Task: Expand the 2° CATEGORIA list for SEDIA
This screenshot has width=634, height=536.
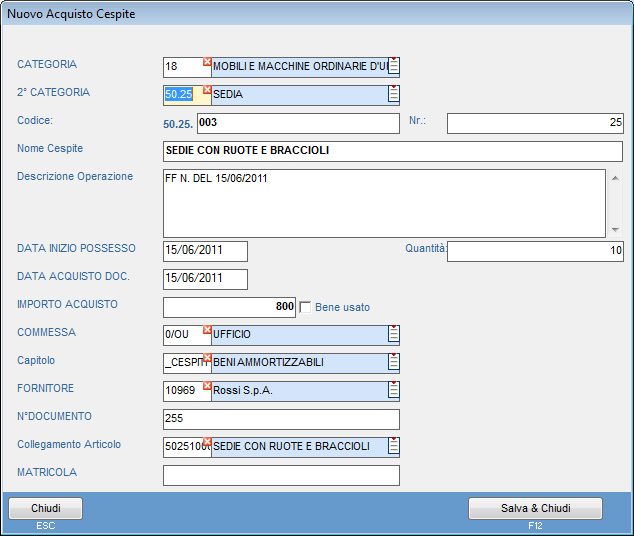Action: (394, 95)
